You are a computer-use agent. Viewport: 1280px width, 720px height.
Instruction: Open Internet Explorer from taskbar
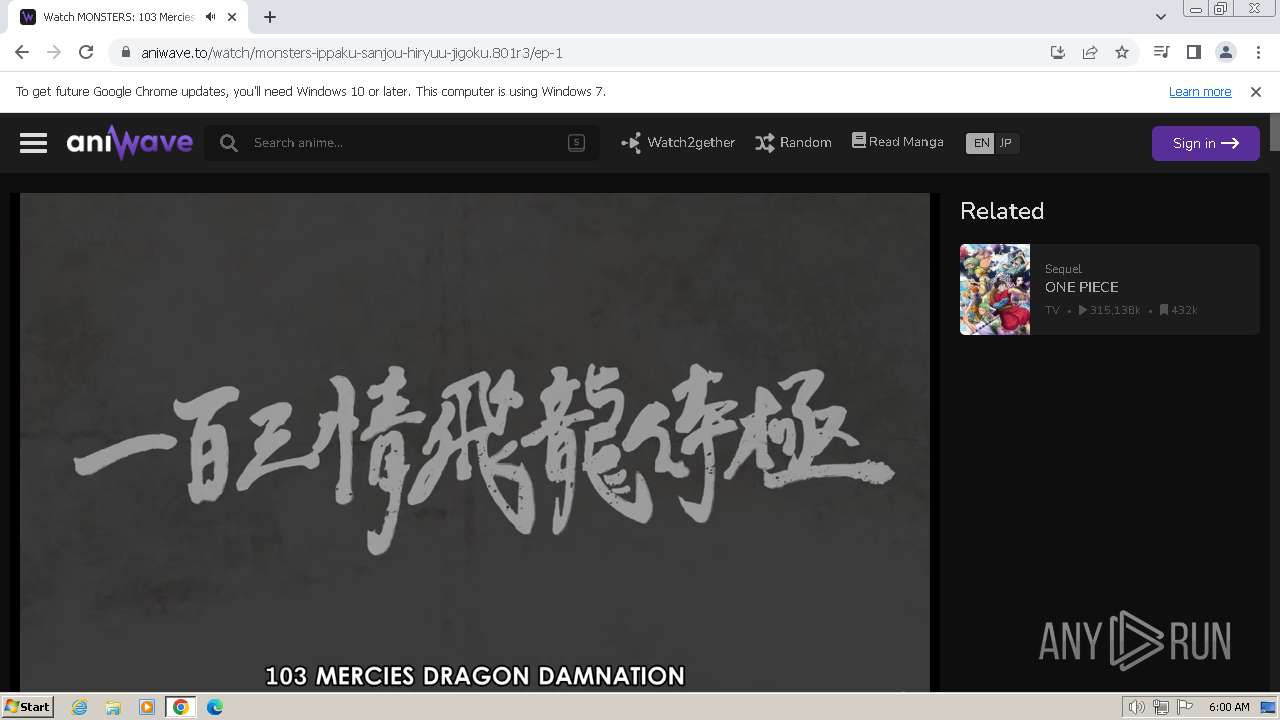[x=80, y=707]
